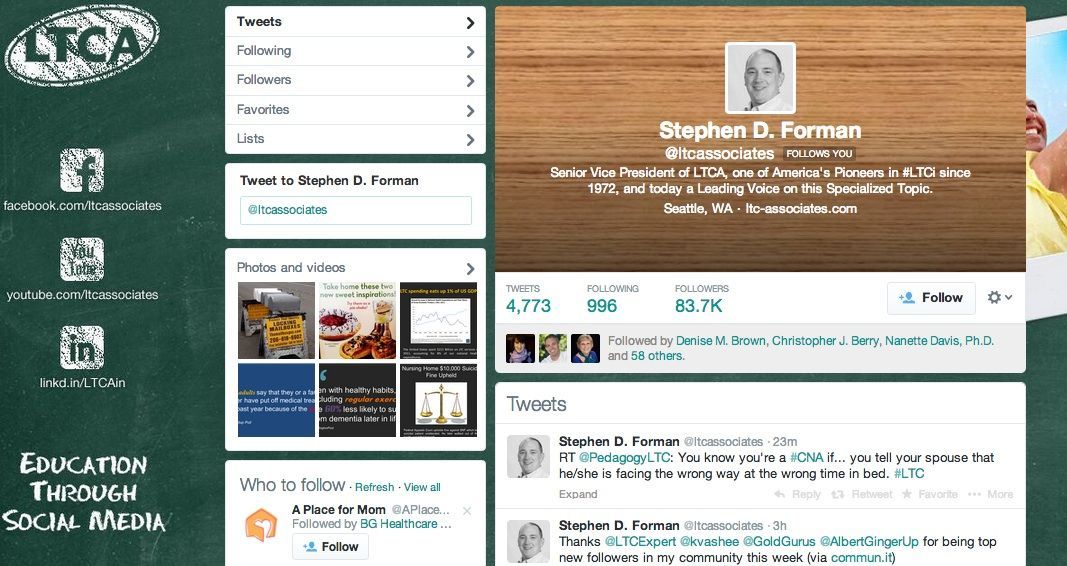Open Stephen D. Forman's profile picture
This screenshot has width=1067, height=566.
pos(760,78)
